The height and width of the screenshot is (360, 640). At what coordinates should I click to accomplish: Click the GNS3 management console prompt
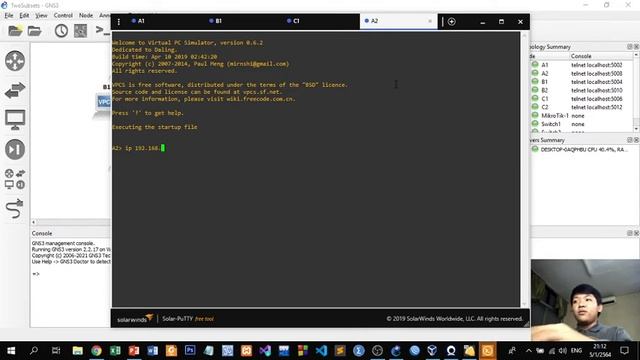coord(36,274)
